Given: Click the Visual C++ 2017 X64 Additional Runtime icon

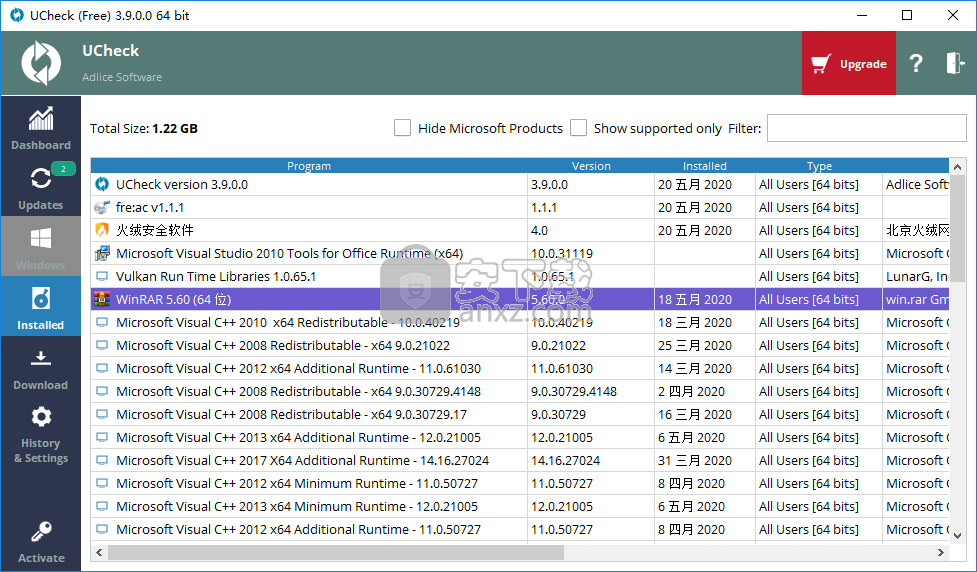Looking at the screenshot, I should point(102,460).
